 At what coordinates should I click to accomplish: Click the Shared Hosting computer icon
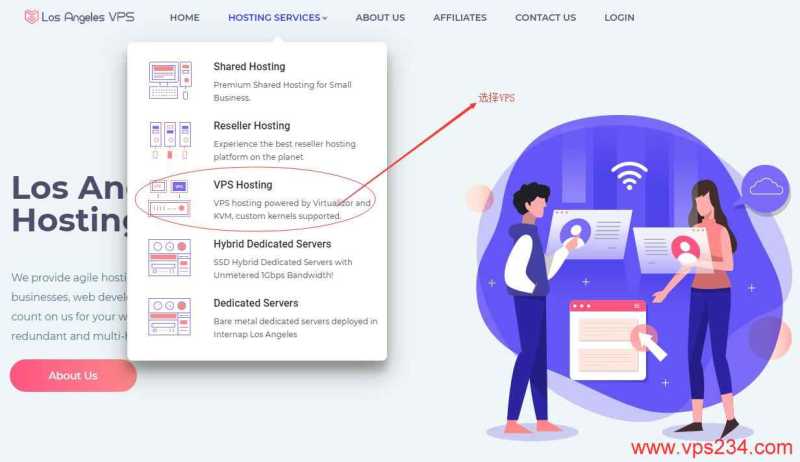pyautogui.click(x=170, y=81)
